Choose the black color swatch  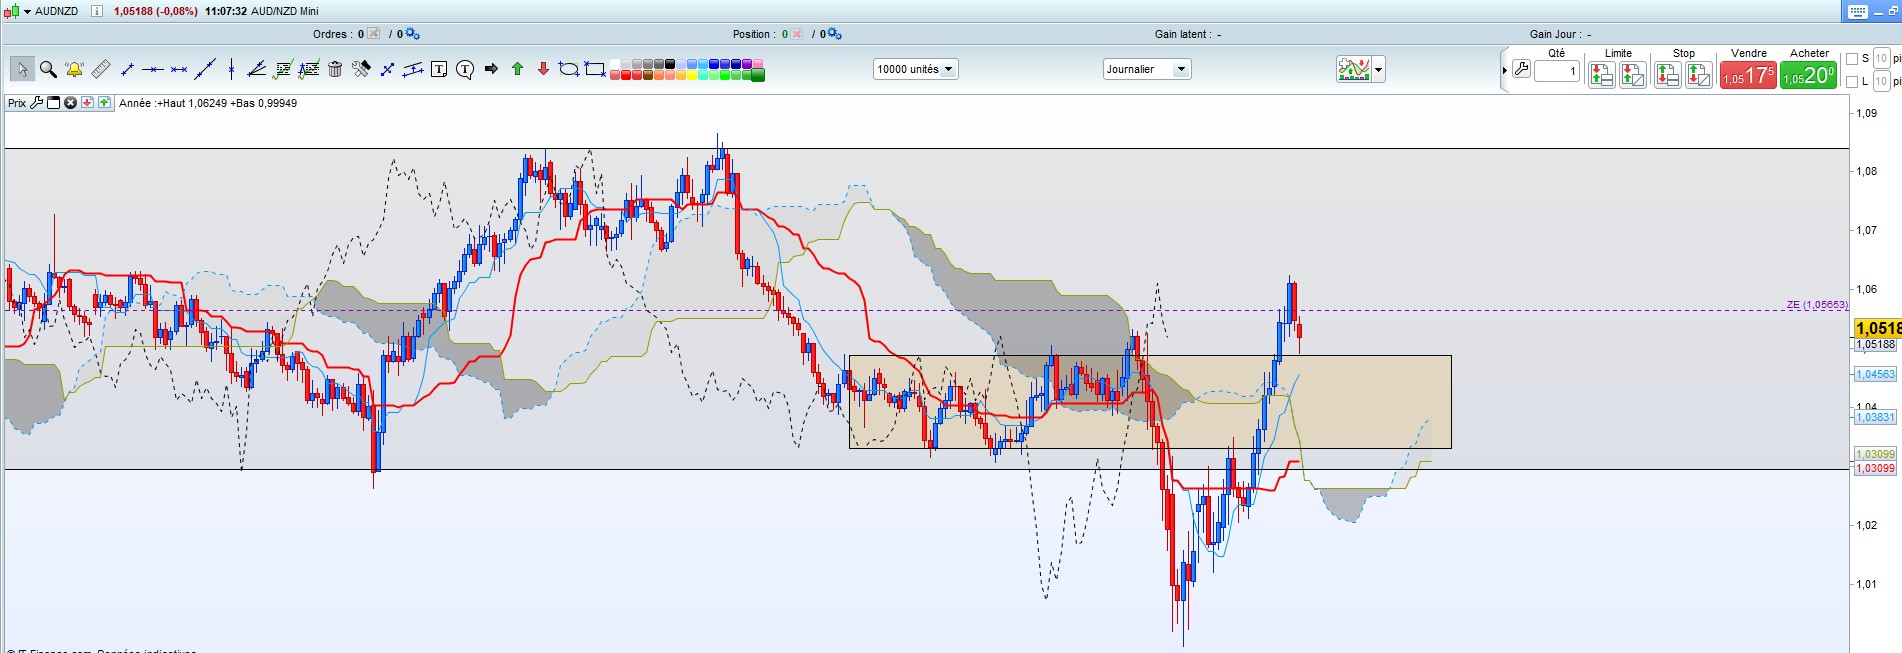(670, 64)
